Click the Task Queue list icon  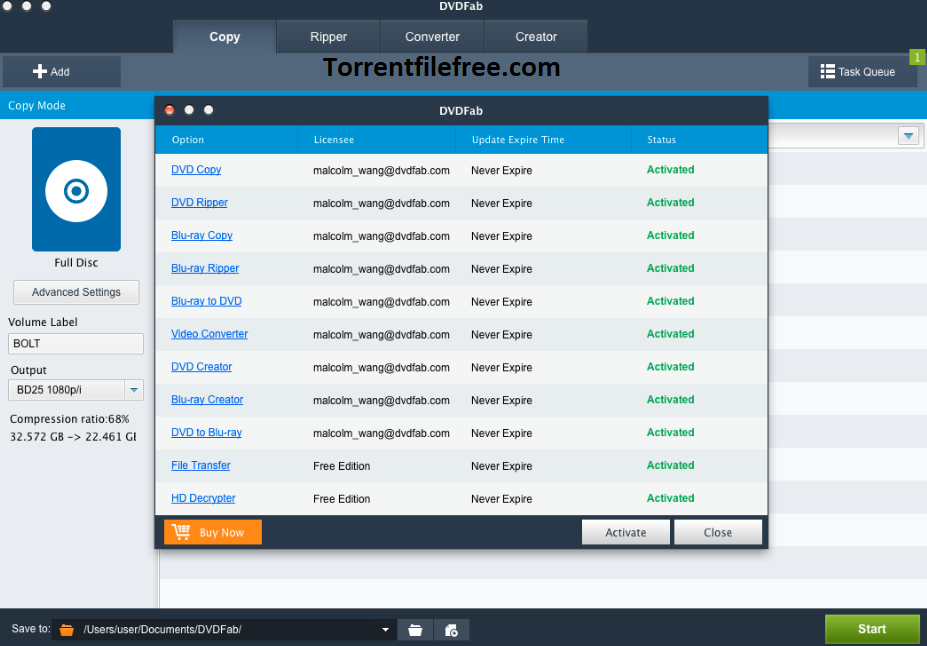coord(827,72)
